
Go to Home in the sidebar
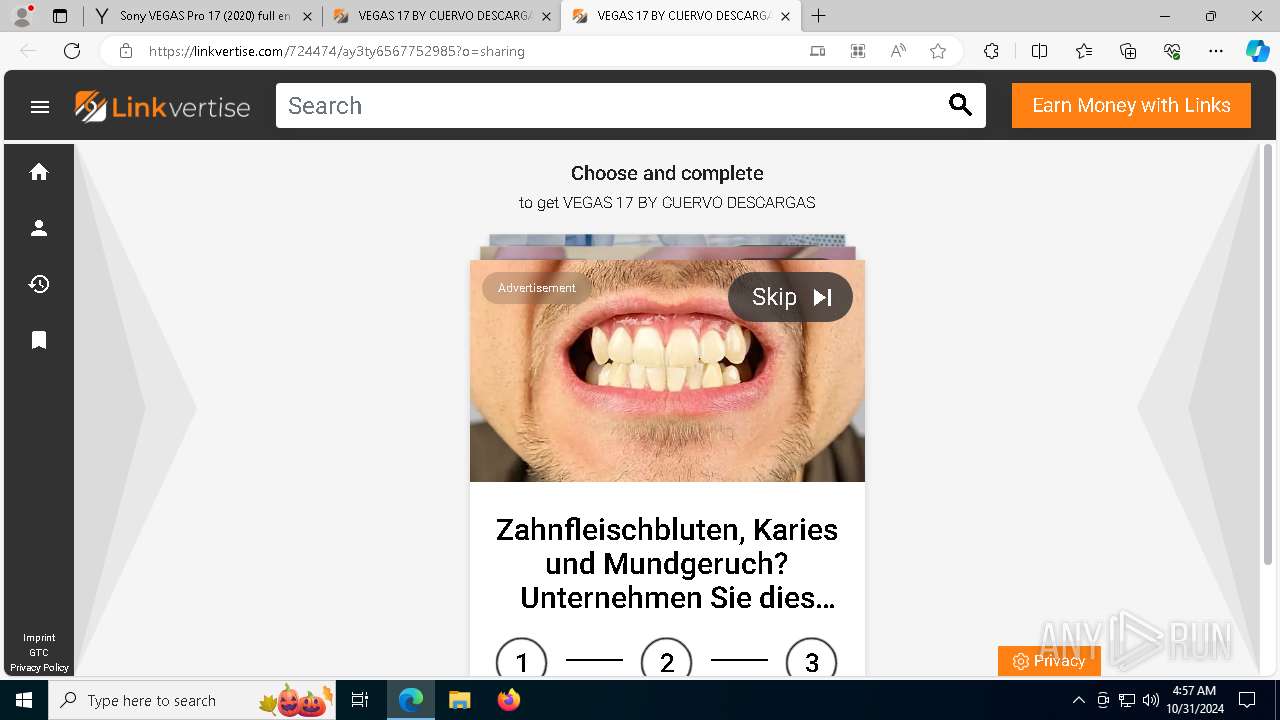[x=39, y=172]
